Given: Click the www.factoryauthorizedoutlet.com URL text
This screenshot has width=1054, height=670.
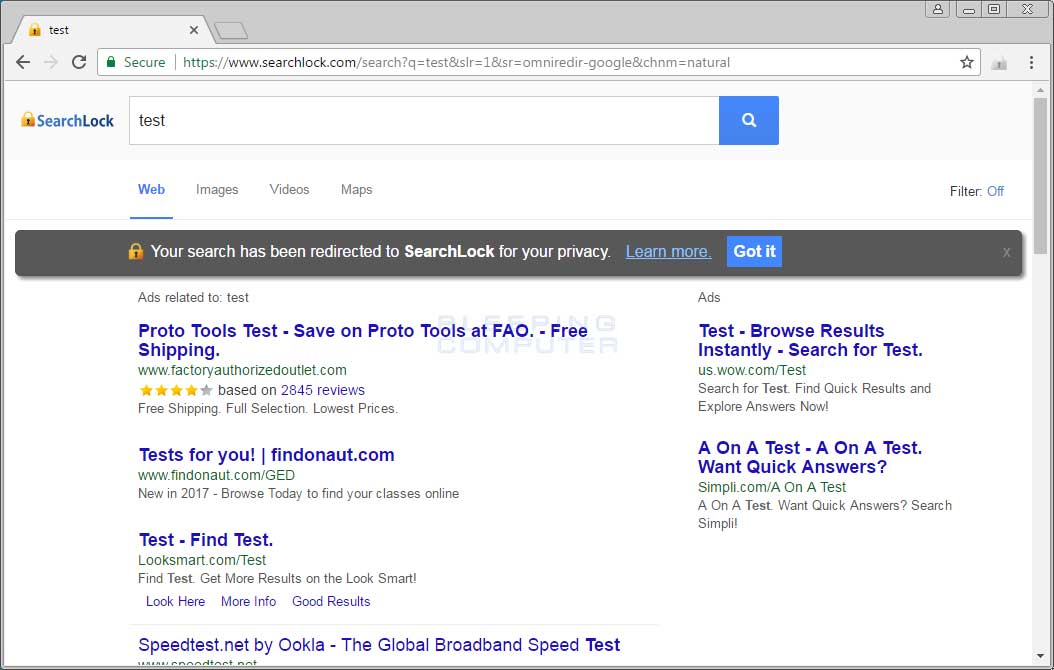Looking at the screenshot, I should (x=242, y=370).
